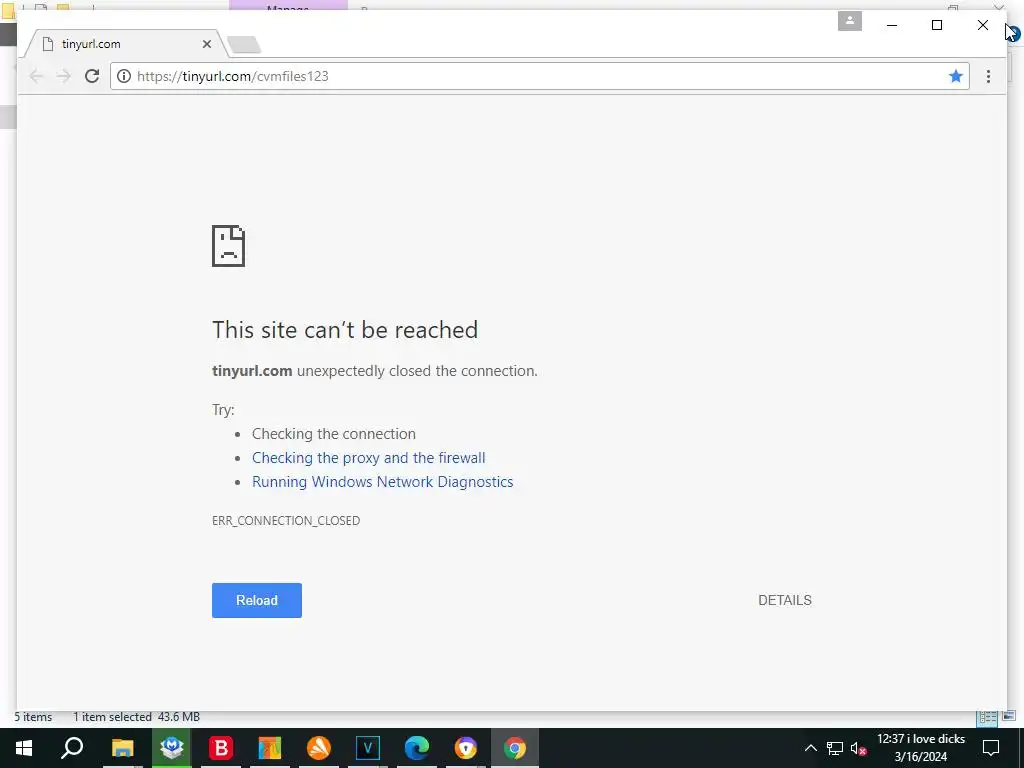Viewport: 1024px width, 768px height.
Task: Maximize the Chrome window
Action: [936, 25]
